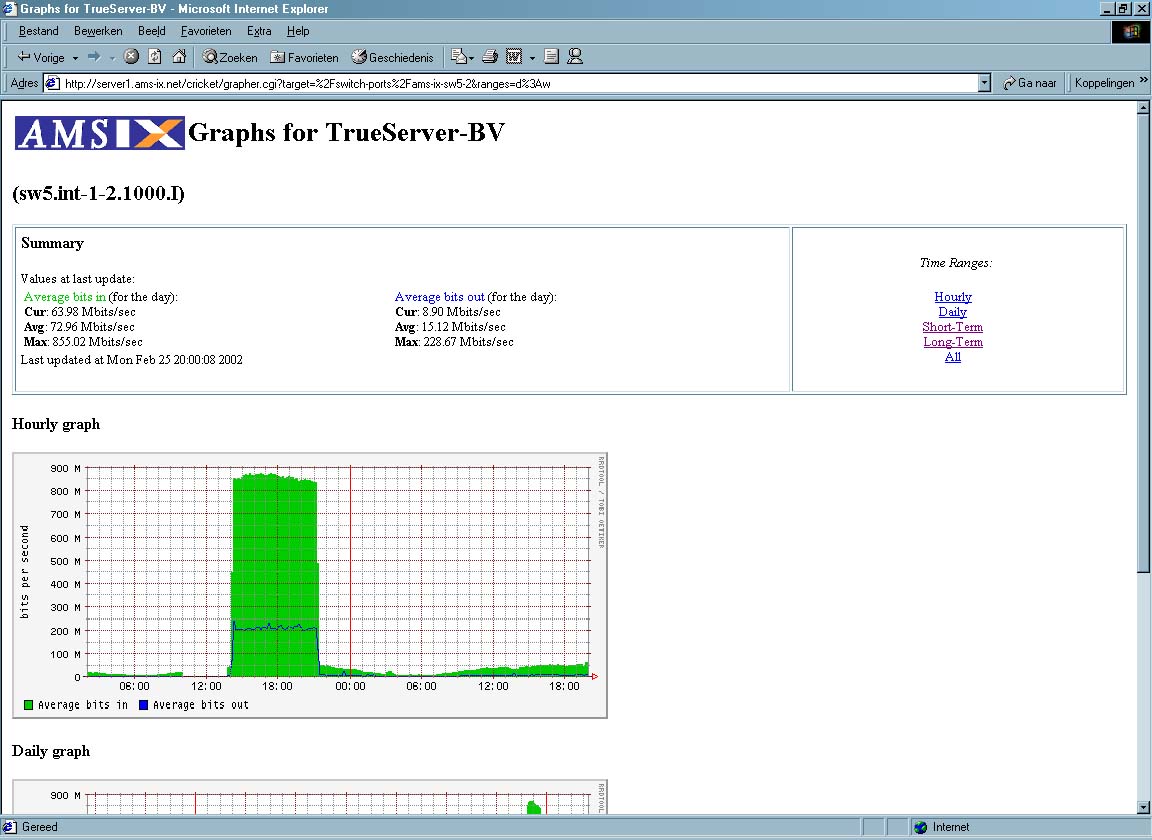Click the AMS-IX logo image
This screenshot has width=1152, height=840.
[x=100, y=133]
